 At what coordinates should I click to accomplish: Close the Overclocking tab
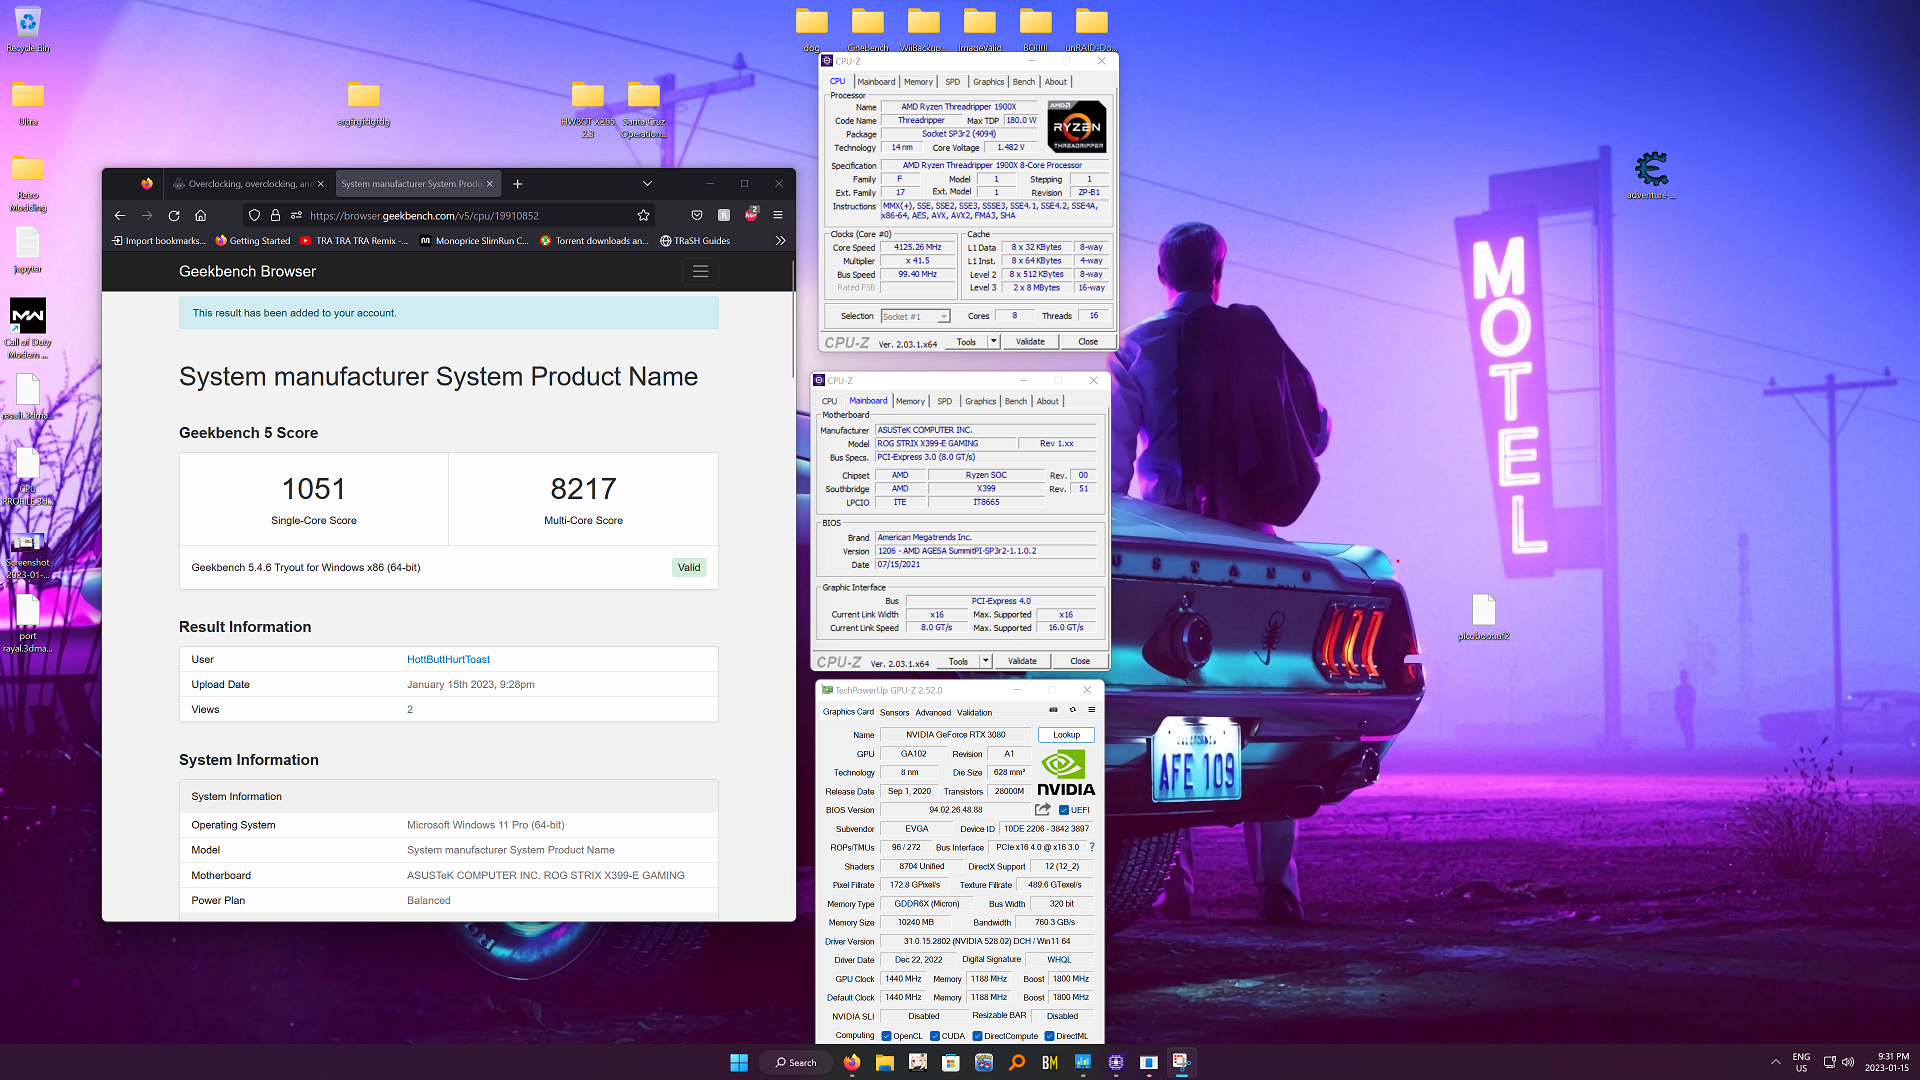point(321,184)
